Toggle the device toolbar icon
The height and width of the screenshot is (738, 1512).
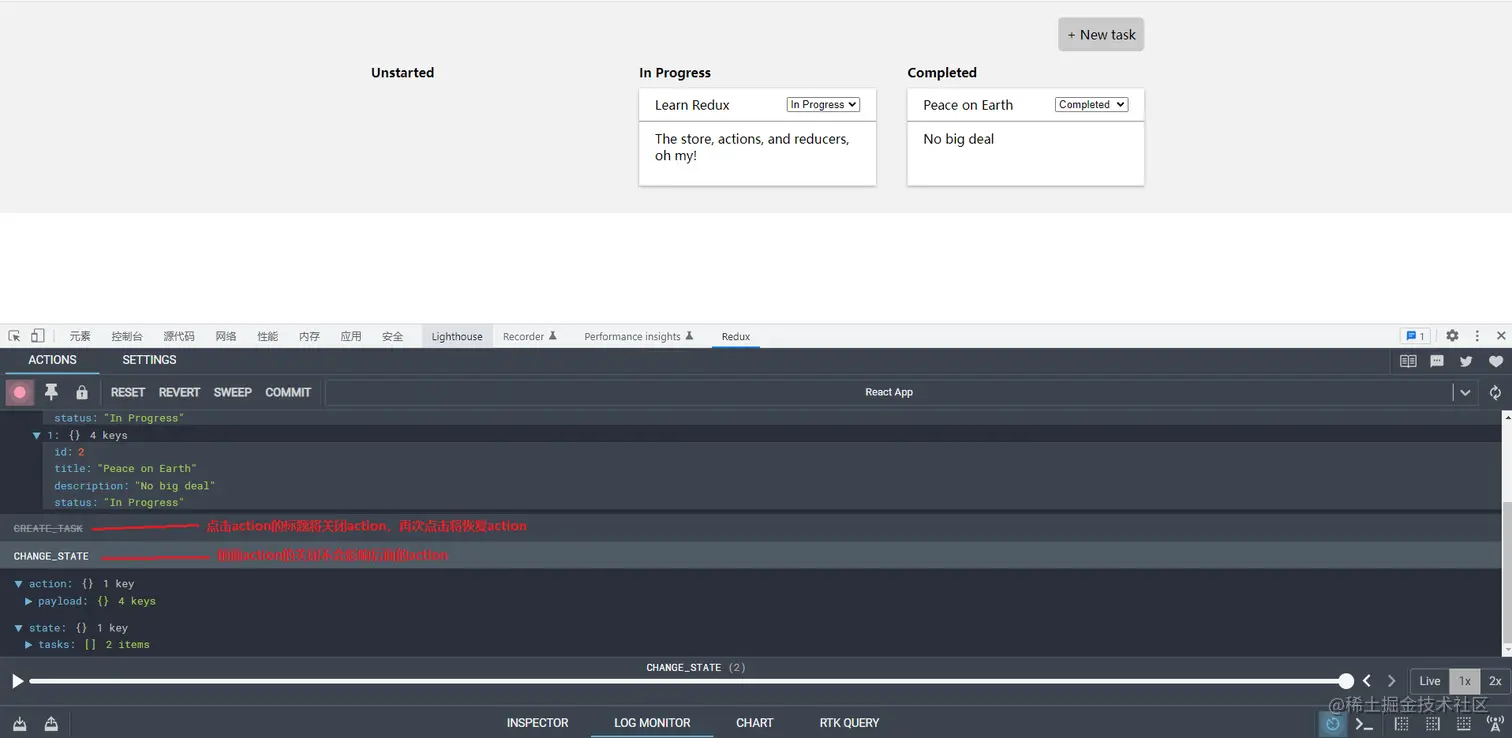(x=37, y=336)
